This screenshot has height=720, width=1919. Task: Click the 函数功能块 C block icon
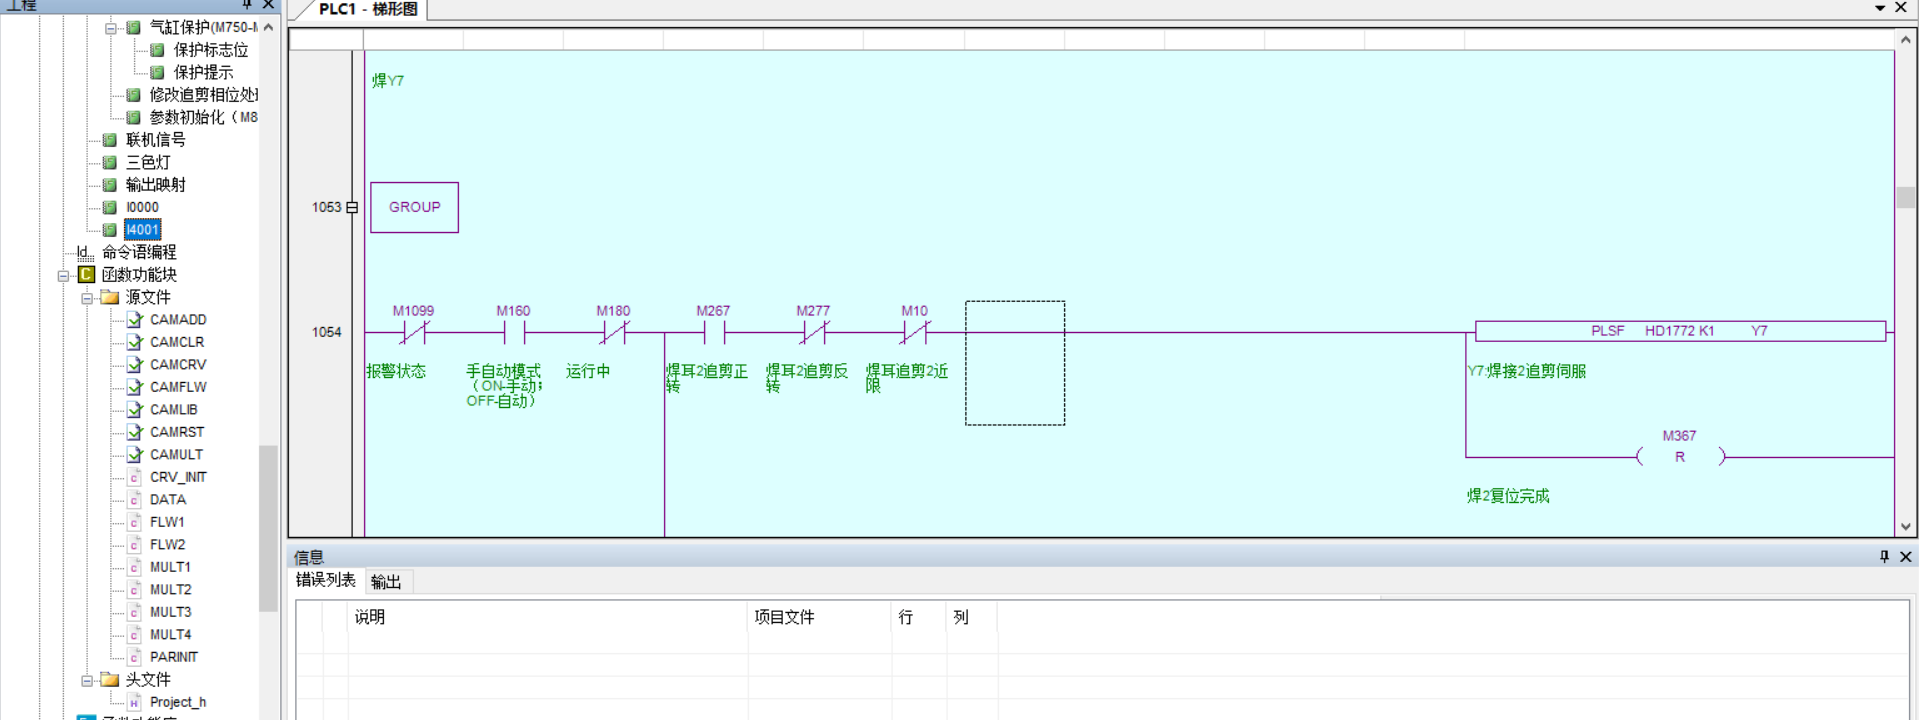click(87, 275)
